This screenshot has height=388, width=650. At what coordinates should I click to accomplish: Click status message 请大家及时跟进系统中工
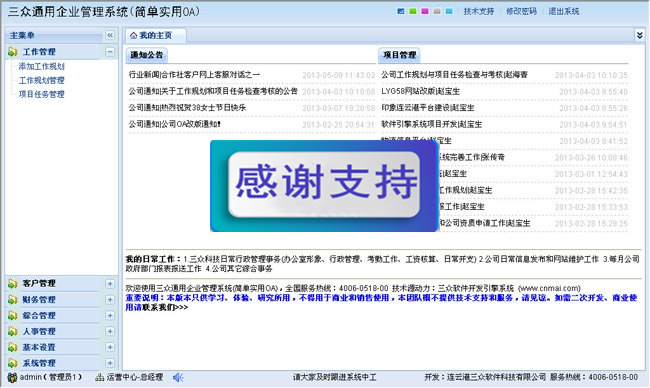coord(335,377)
